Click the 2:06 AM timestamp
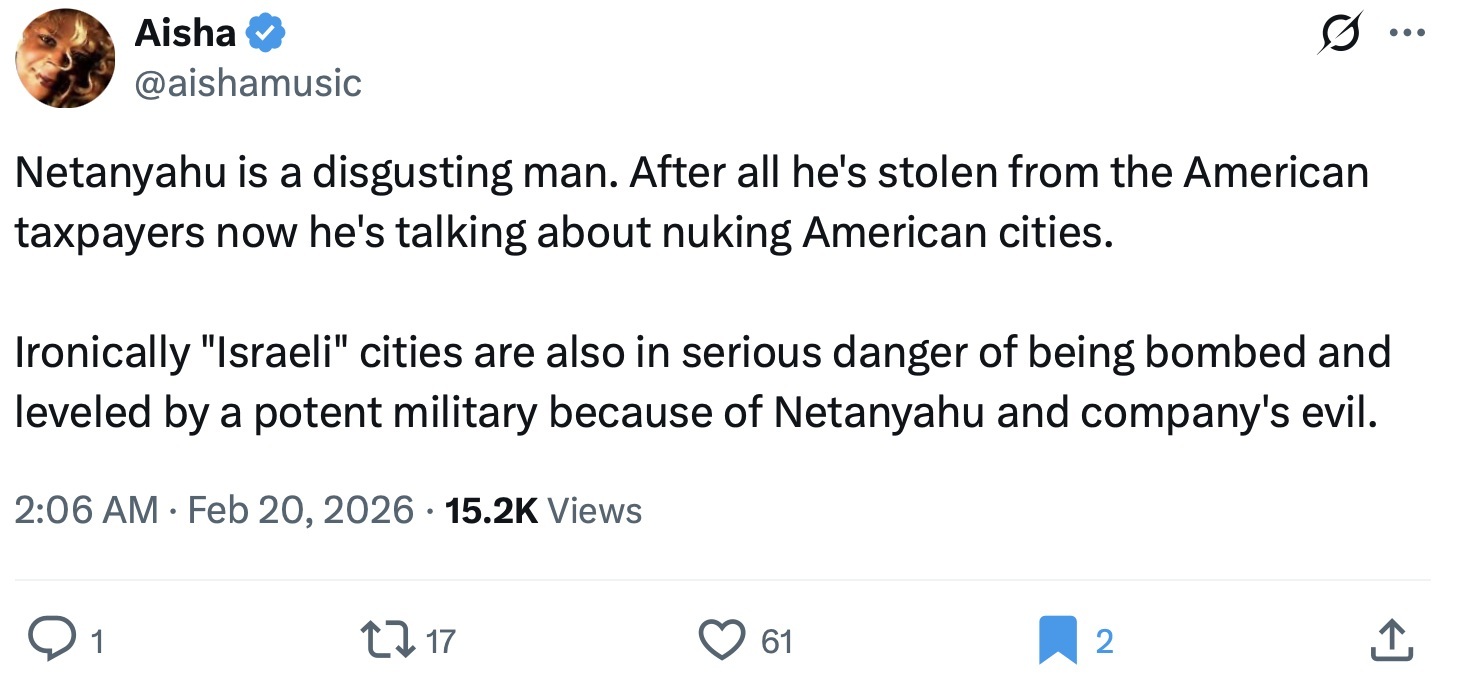Screen dimensions: 1470x682 [x=86, y=510]
